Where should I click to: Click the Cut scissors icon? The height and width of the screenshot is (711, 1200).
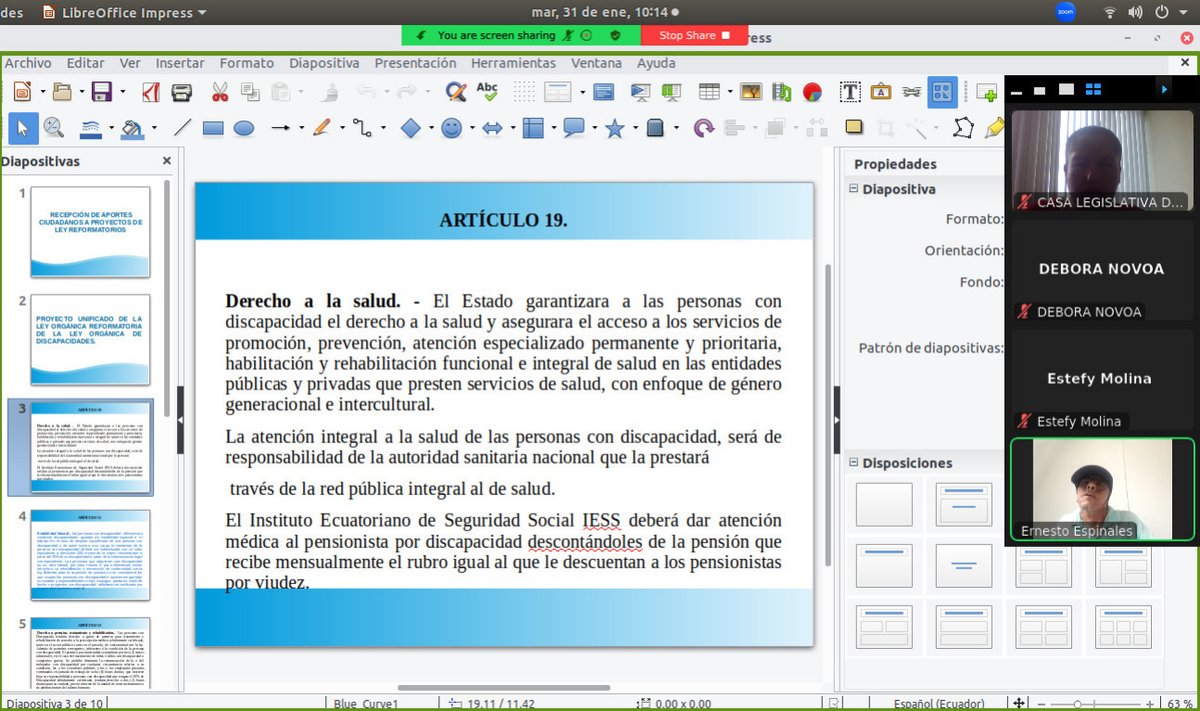tap(220, 92)
